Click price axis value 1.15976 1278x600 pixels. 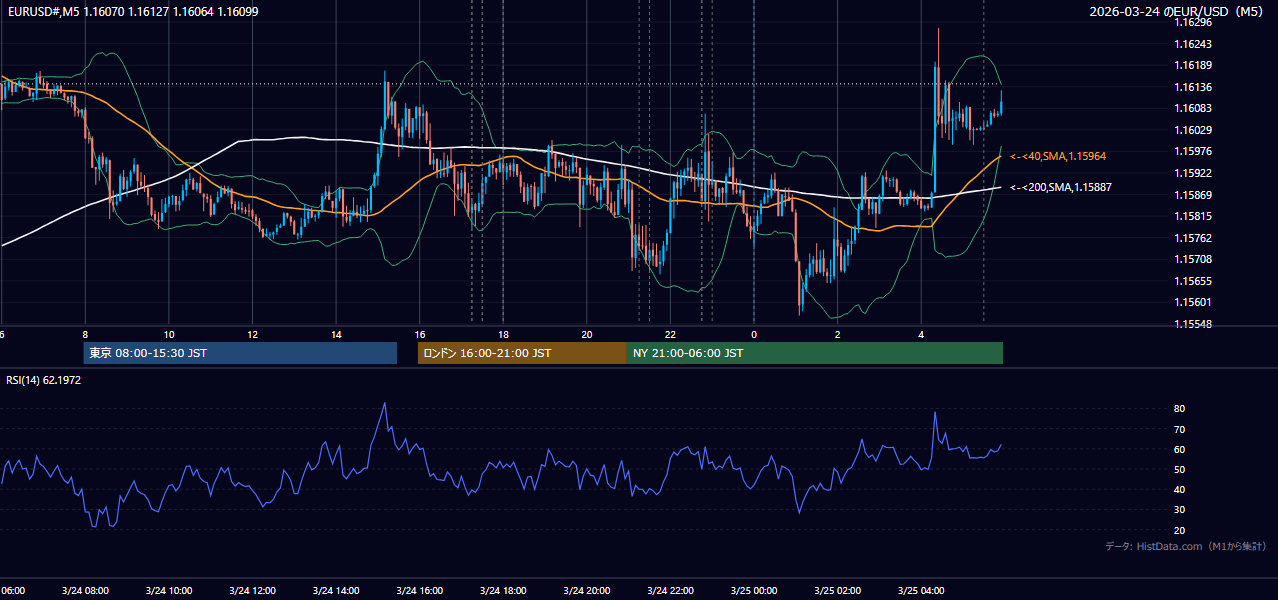point(1195,151)
